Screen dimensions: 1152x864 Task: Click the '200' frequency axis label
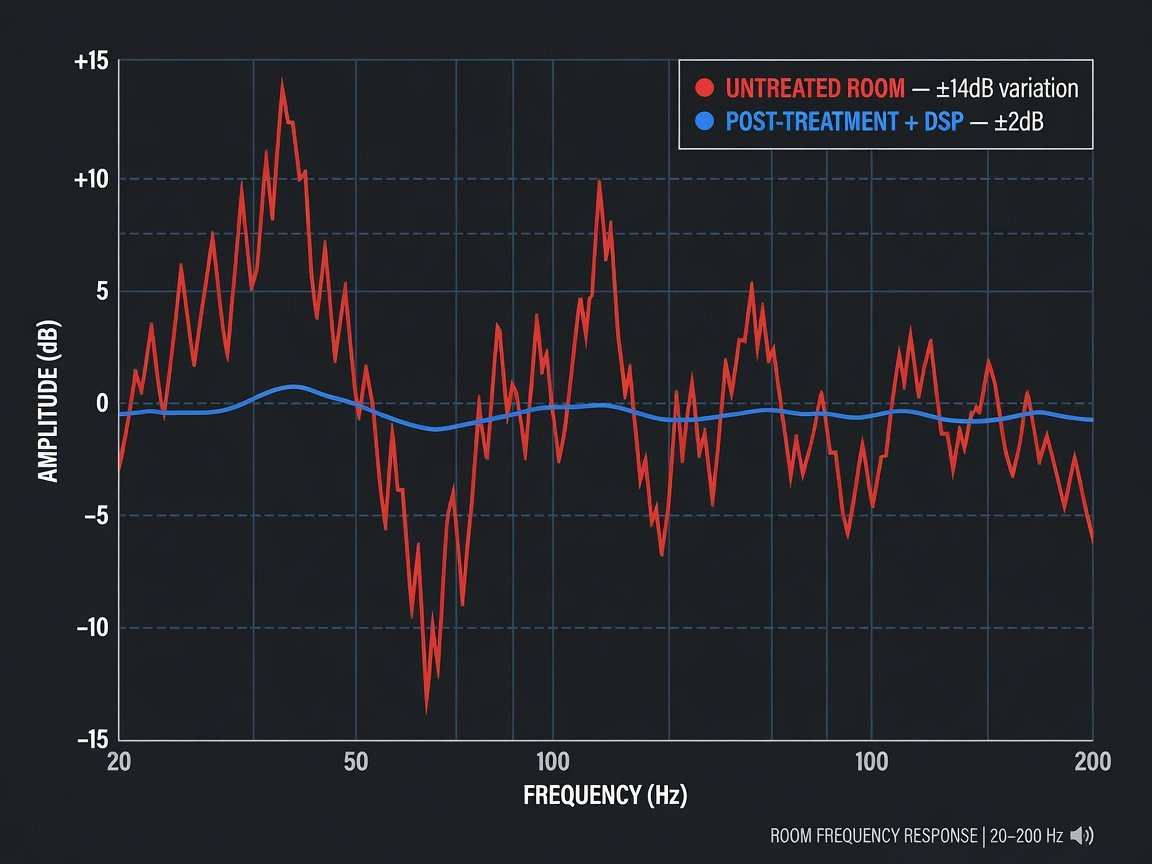pos(1092,762)
